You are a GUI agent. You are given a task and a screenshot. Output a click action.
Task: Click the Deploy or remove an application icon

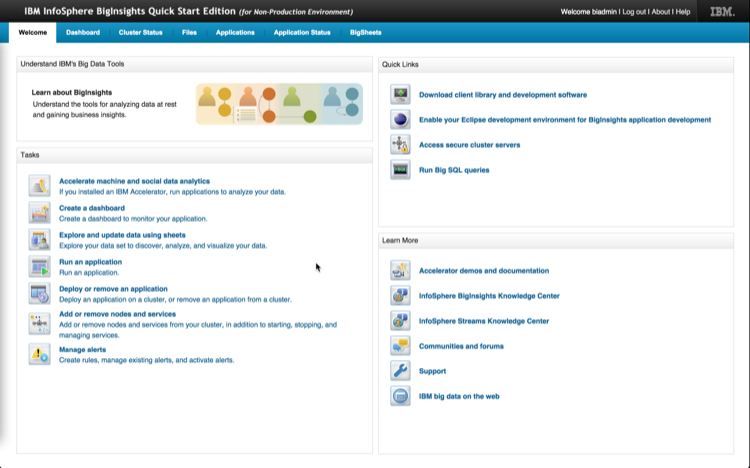(39, 293)
